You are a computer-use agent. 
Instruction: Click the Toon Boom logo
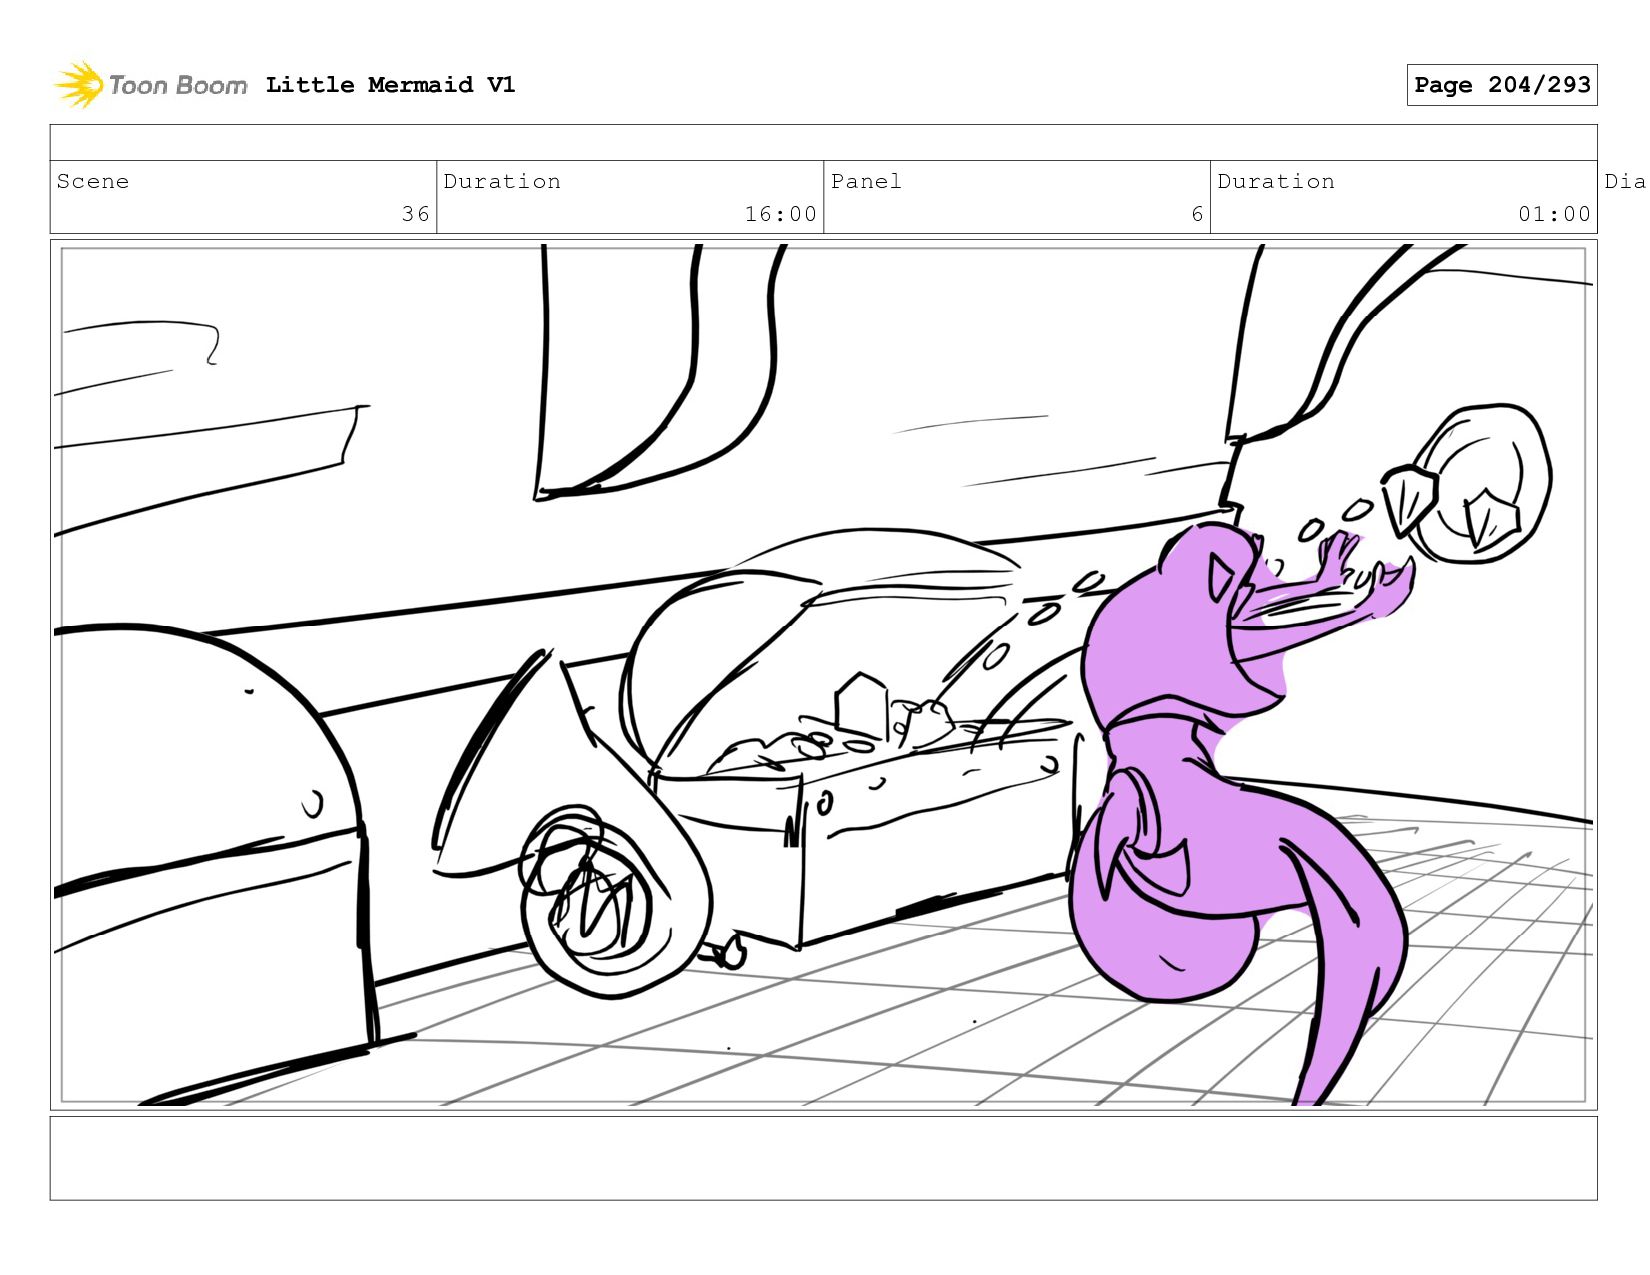(x=150, y=85)
